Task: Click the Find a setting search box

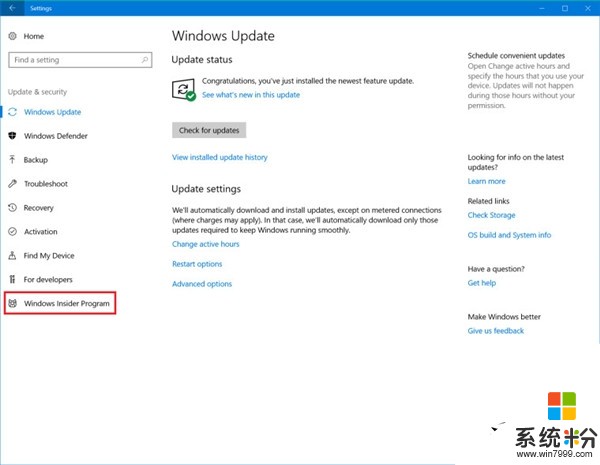Action: (x=80, y=60)
